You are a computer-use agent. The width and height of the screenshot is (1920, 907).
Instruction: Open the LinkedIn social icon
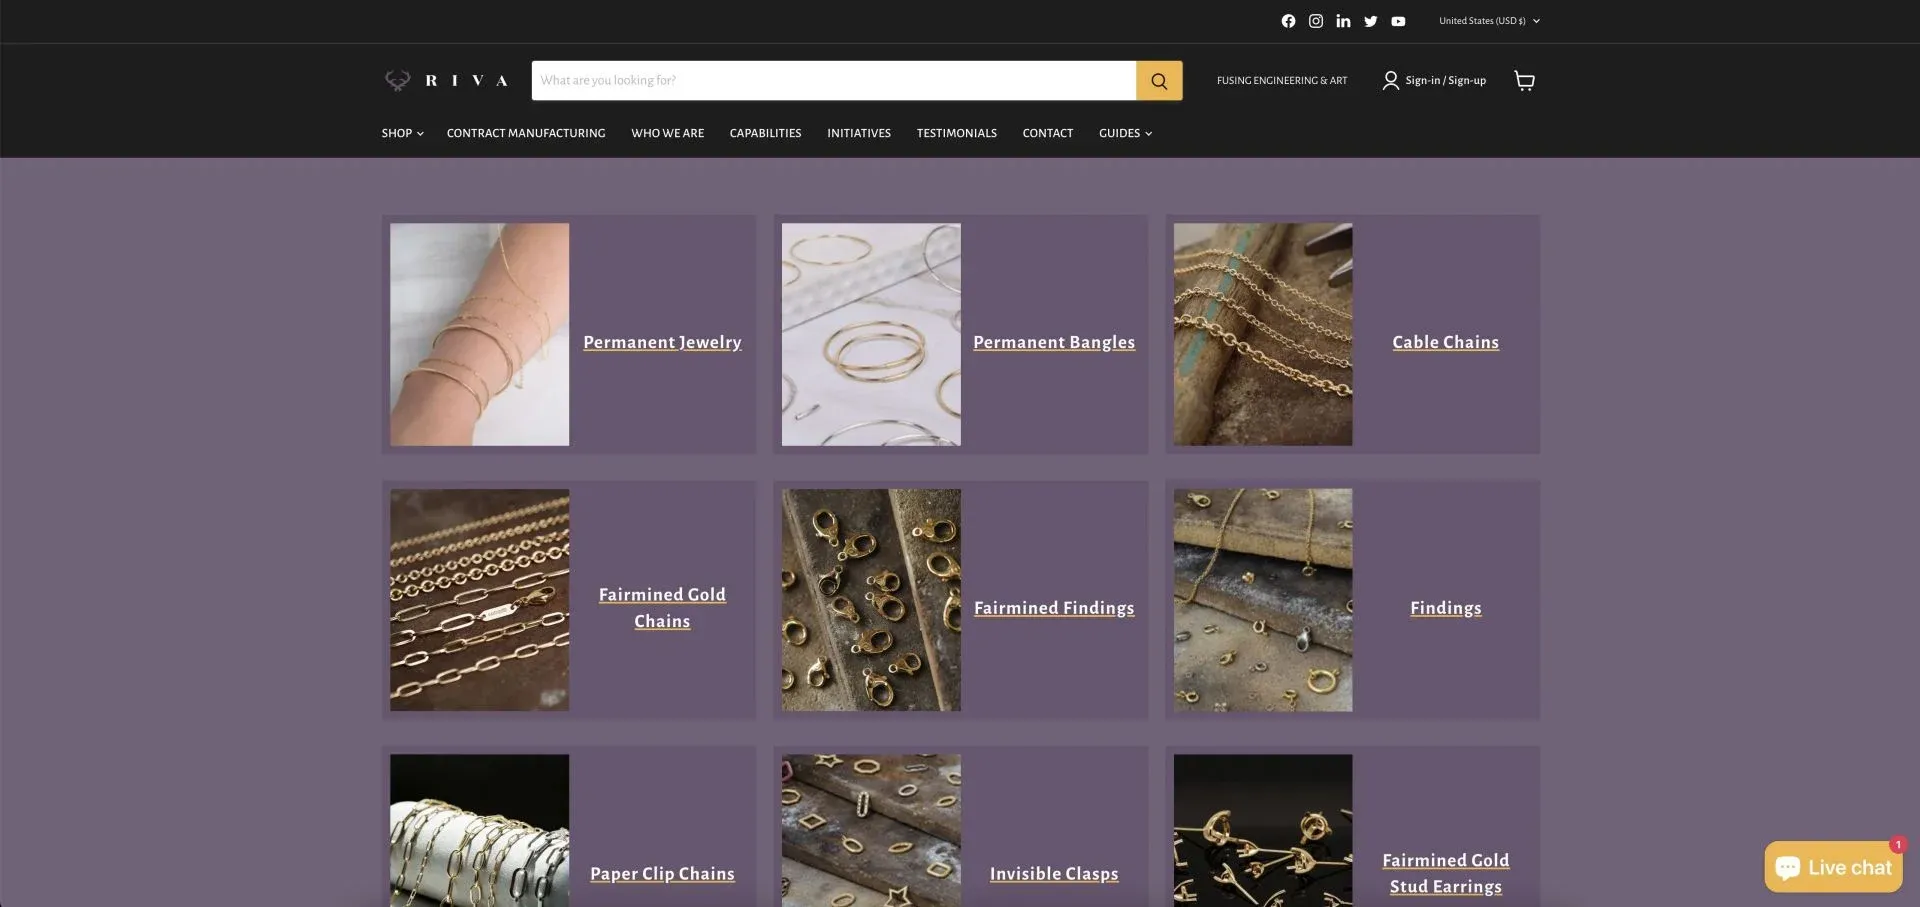click(x=1343, y=21)
